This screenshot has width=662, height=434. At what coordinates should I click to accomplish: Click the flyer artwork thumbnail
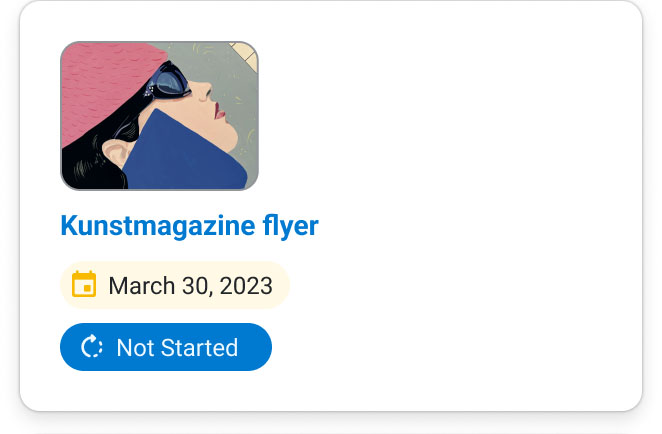(159, 115)
